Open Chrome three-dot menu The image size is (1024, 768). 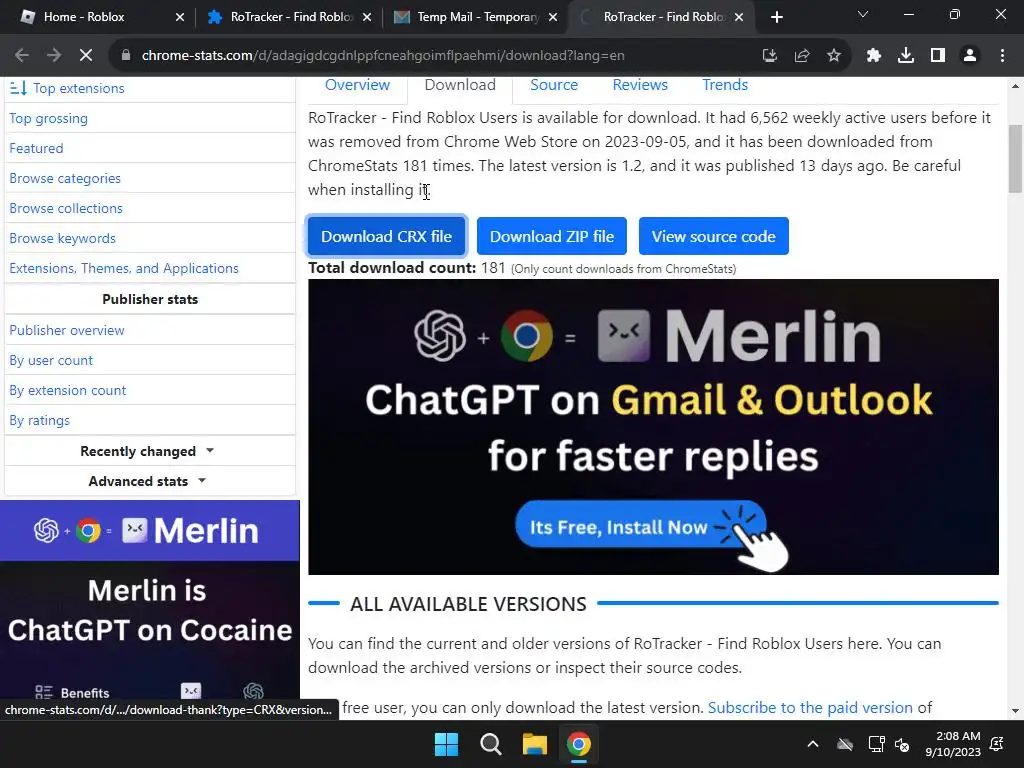click(1002, 56)
